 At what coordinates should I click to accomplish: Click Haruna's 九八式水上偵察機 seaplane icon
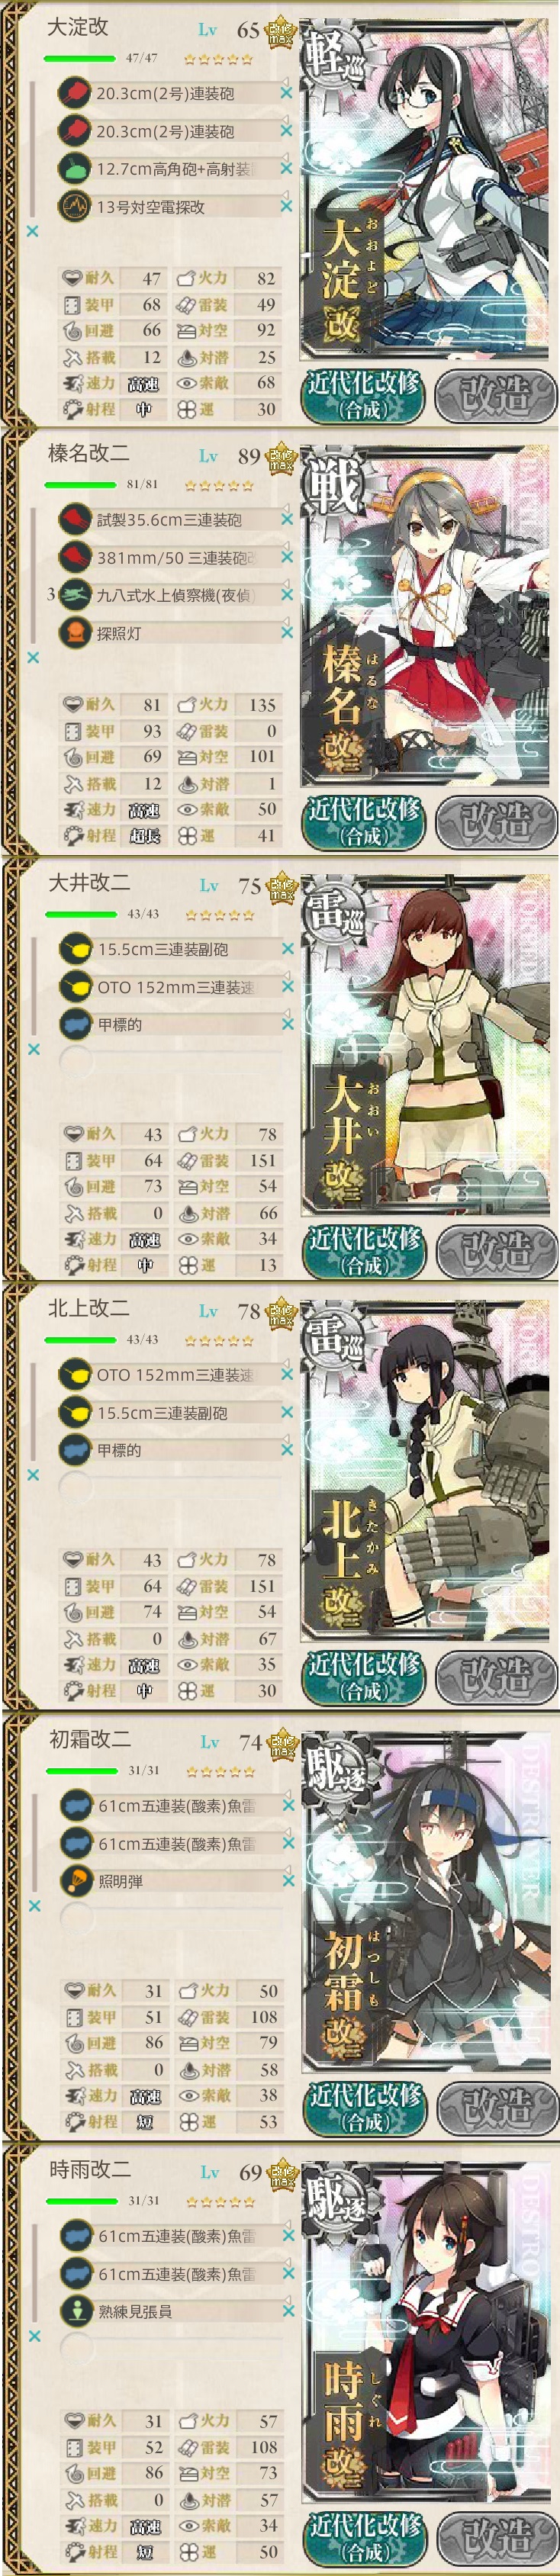(74, 595)
